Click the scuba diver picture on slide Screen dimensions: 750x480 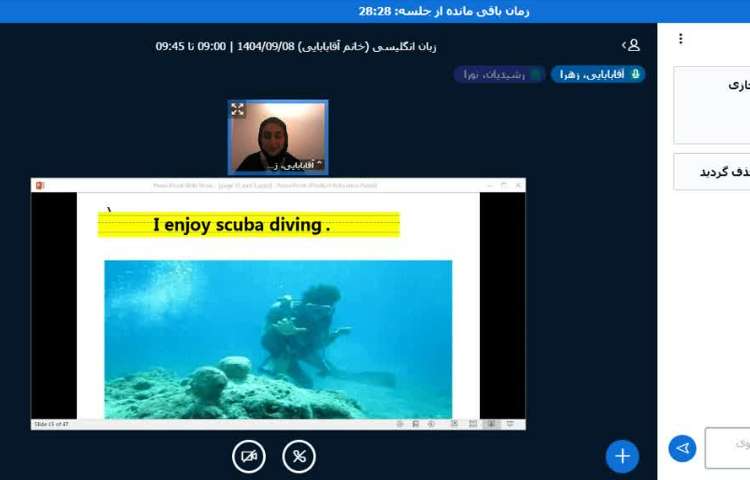pos(278,339)
